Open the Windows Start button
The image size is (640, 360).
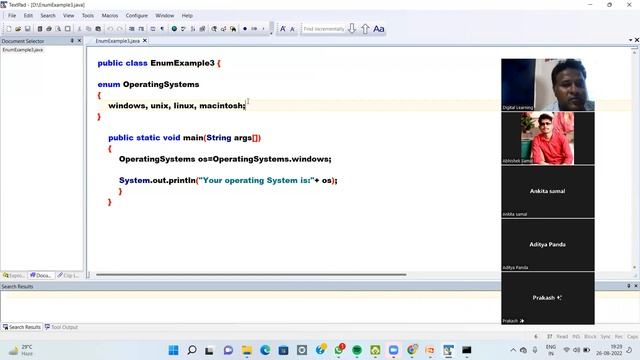tap(173, 350)
